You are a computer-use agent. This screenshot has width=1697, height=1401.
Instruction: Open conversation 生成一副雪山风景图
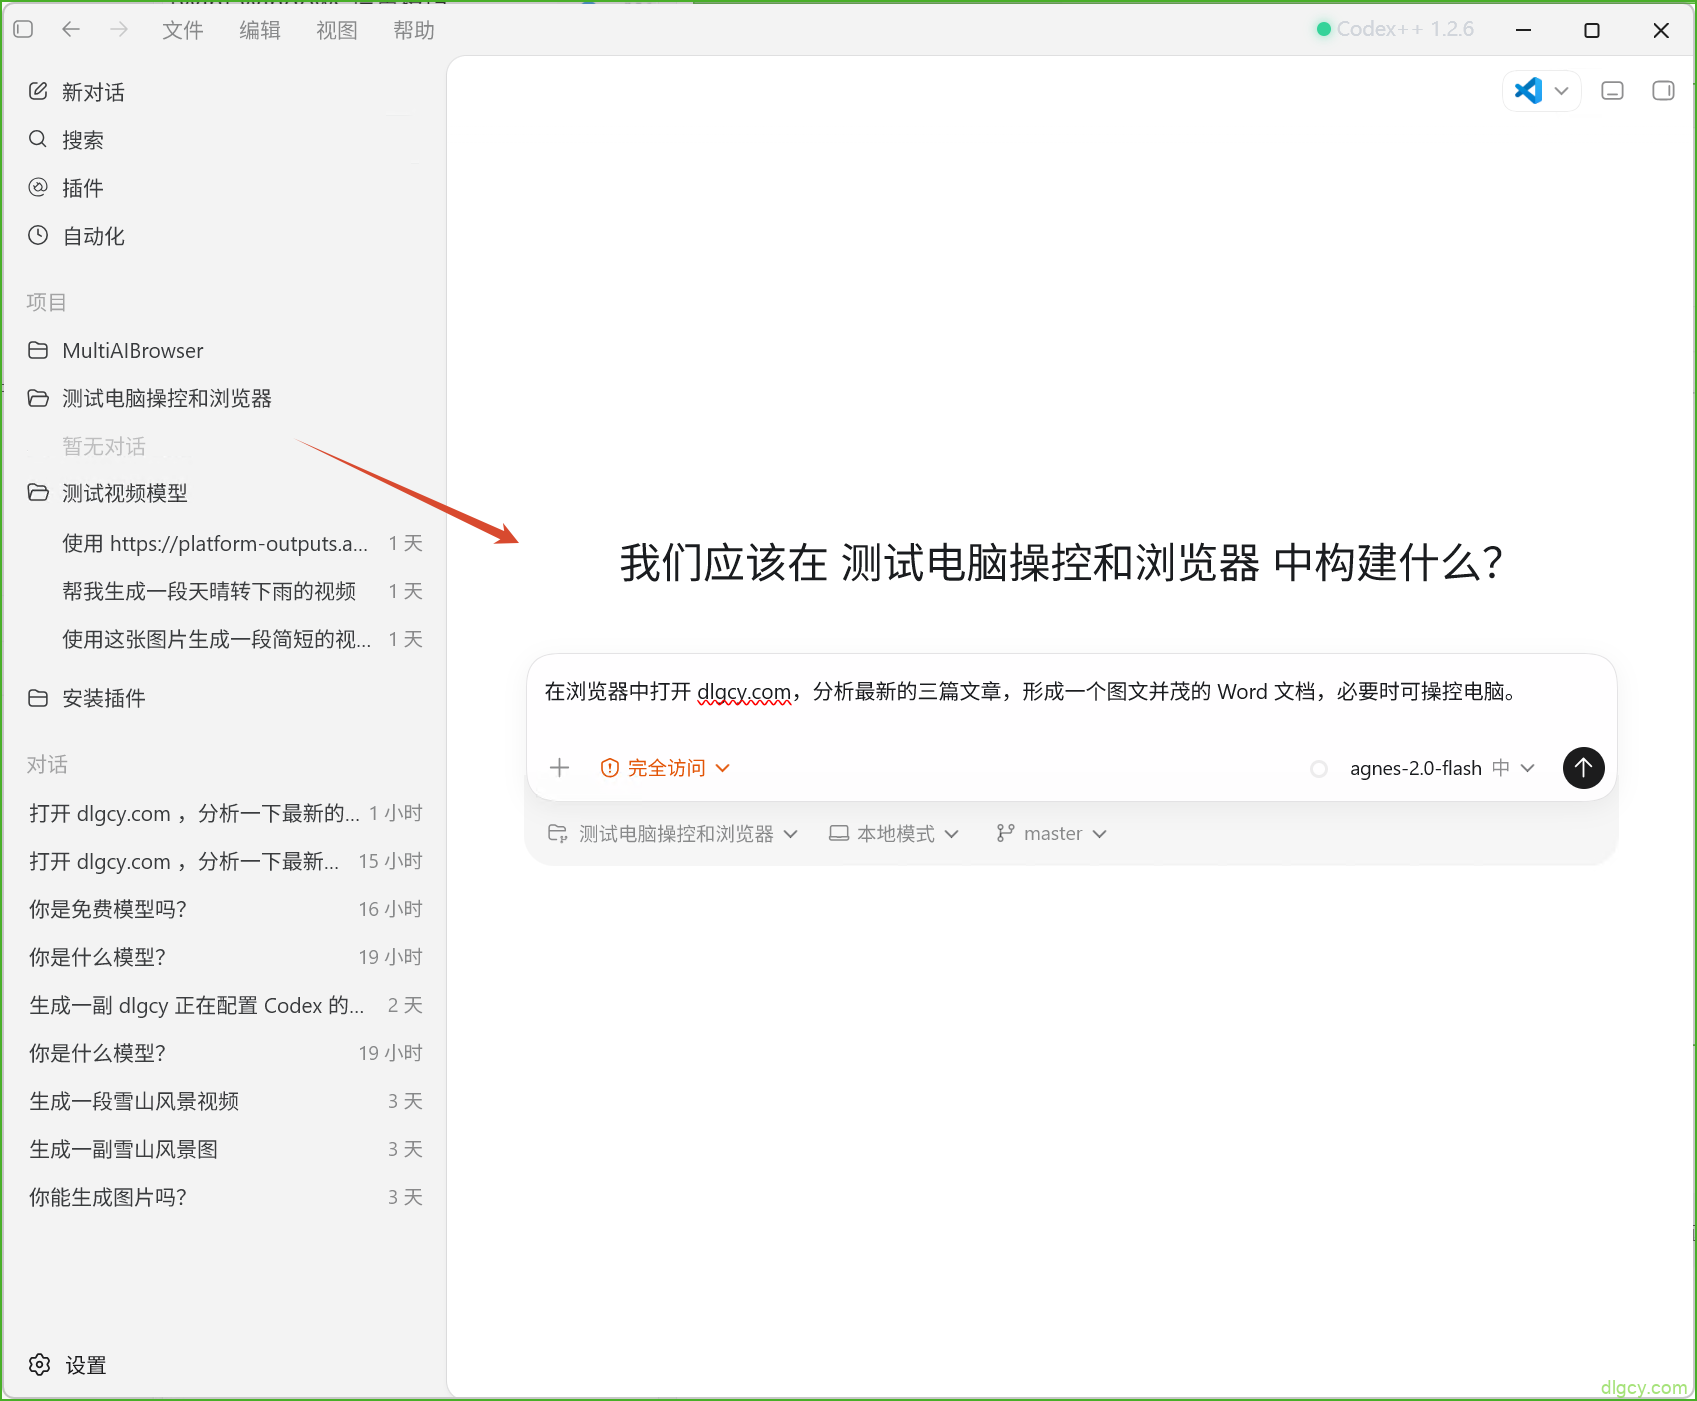click(x=224, y=1149)
